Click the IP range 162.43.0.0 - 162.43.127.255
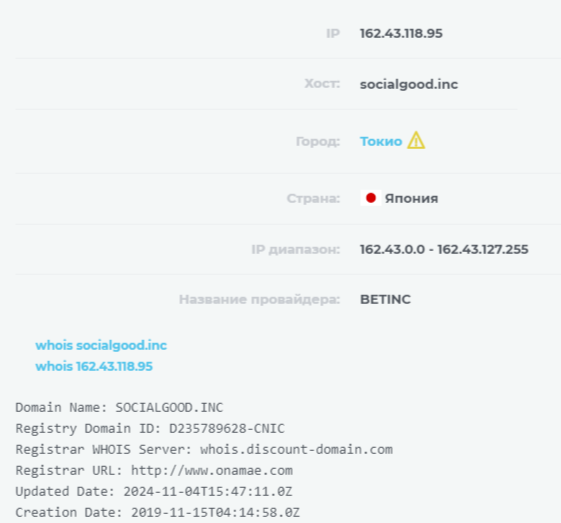The height and width of the screenshot is (523, 561). (444, 249)
